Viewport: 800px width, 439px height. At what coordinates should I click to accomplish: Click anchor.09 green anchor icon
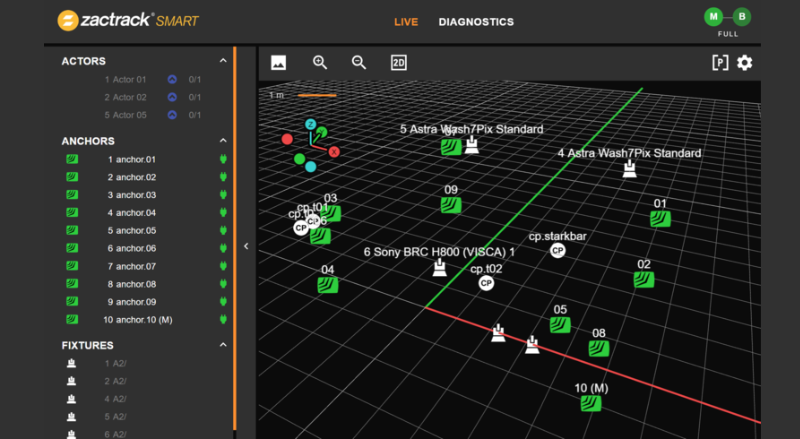point(72,302)
